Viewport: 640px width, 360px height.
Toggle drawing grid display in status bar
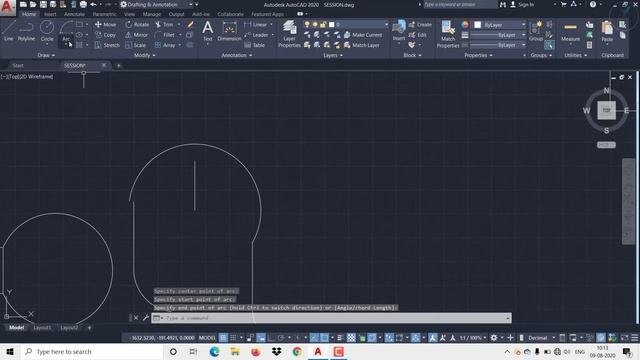223,338
